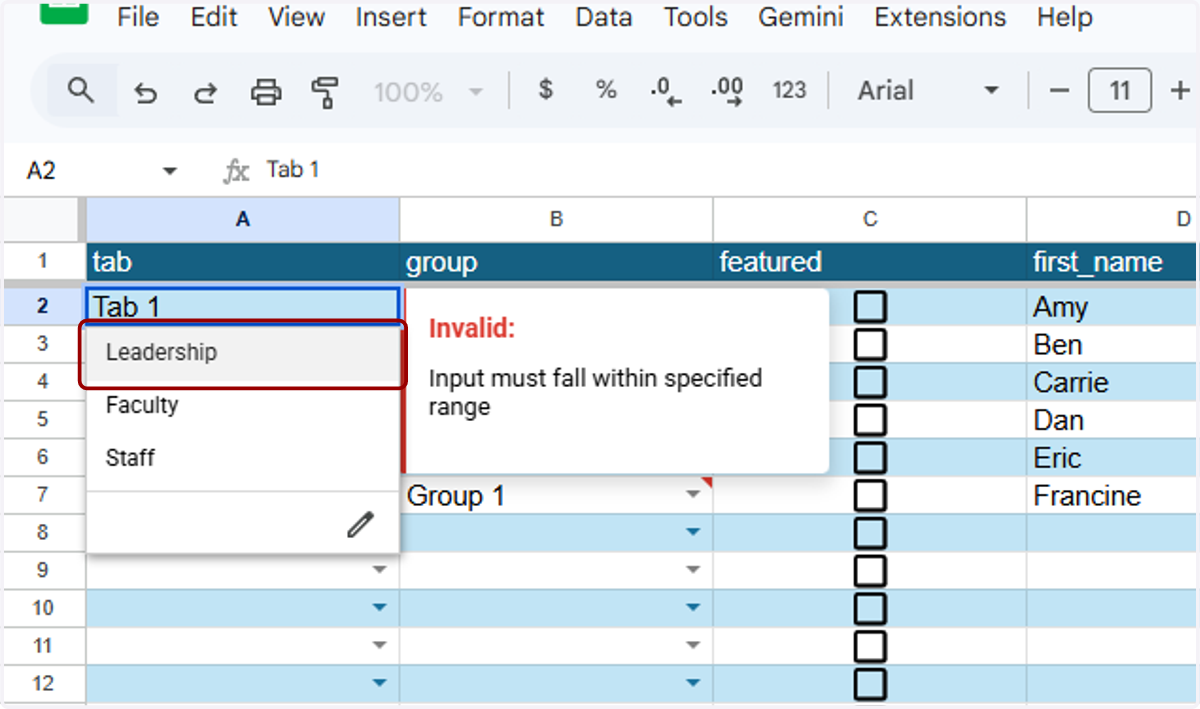Select column C header

[870, 220]
